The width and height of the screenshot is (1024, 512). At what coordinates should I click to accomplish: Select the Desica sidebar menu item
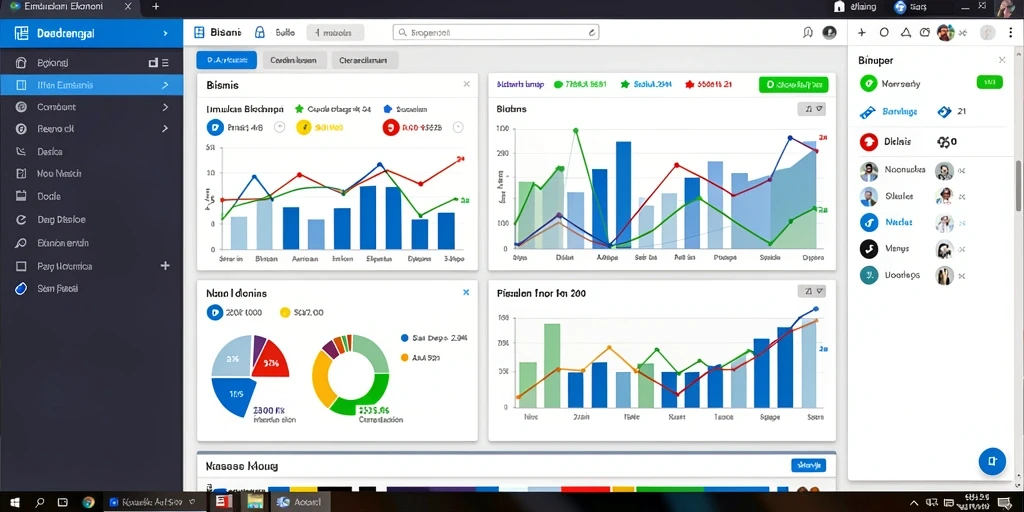coord(91,152)
